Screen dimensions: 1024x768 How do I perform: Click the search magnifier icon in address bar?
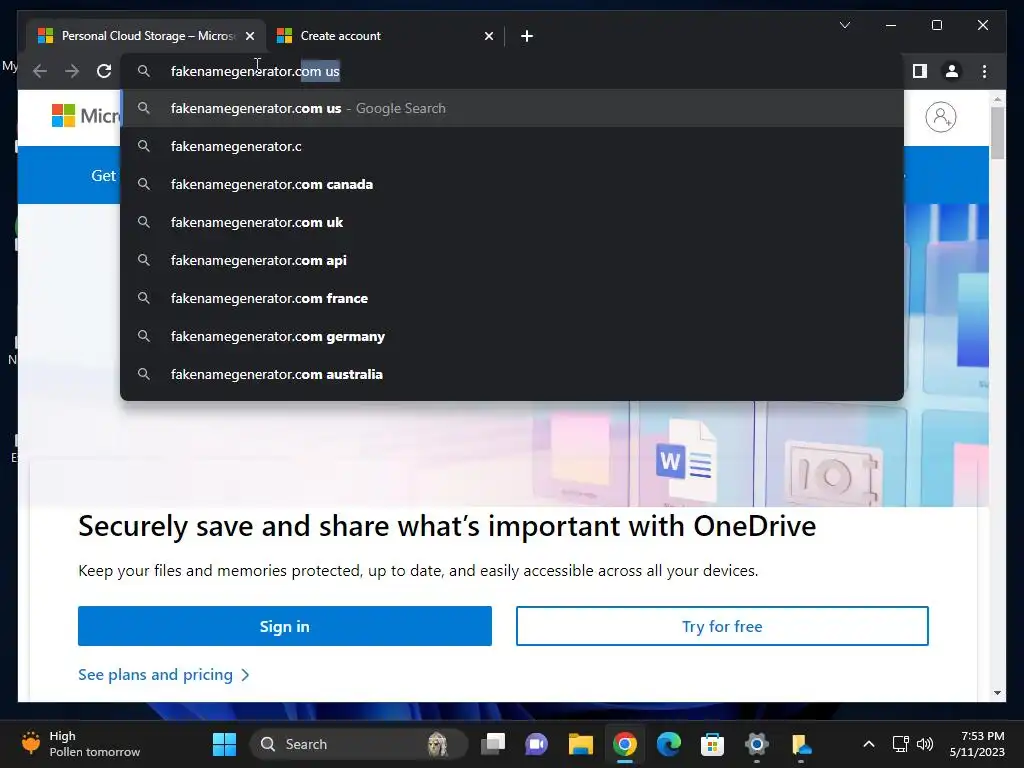click(x=144, y=71)
